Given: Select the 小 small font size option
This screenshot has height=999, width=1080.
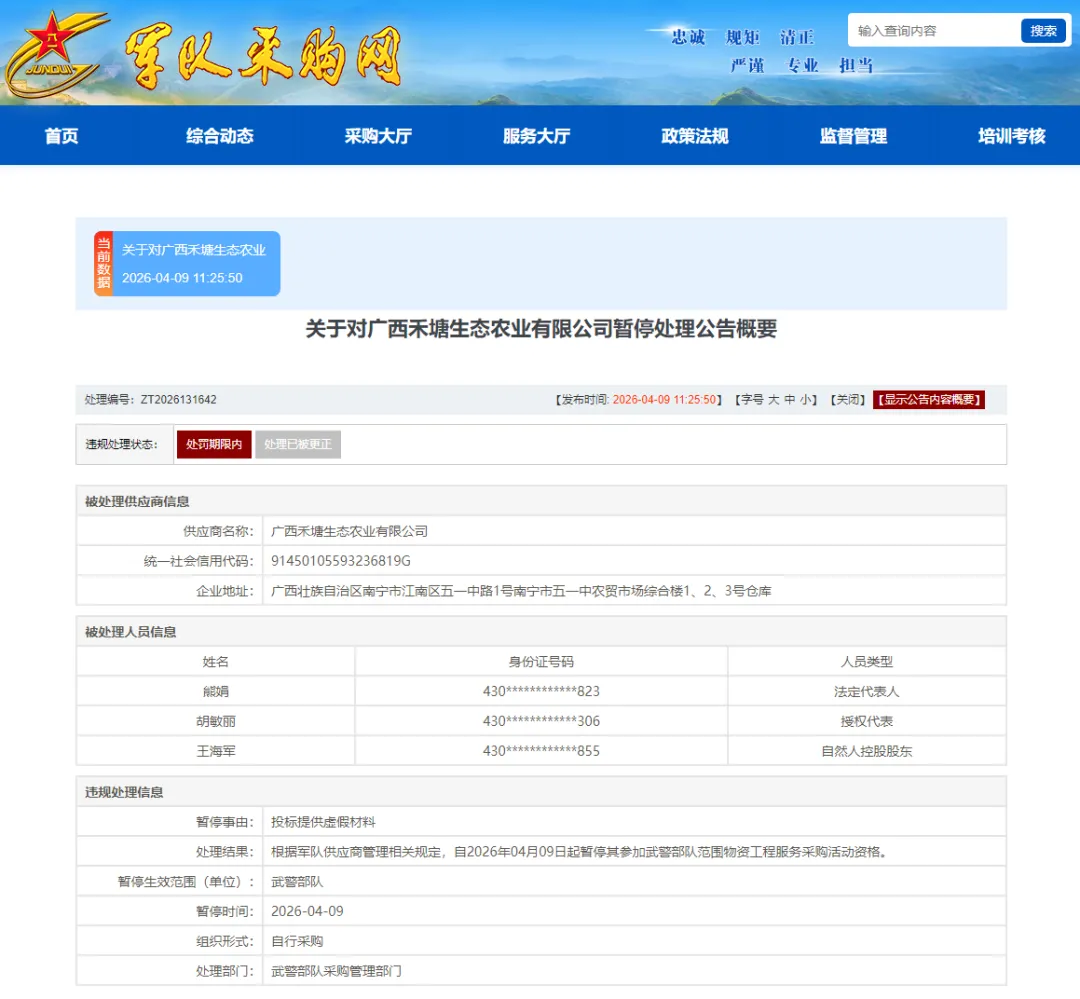Looking at the screenshot, I should pyautogui.click(x=804, y=399).
